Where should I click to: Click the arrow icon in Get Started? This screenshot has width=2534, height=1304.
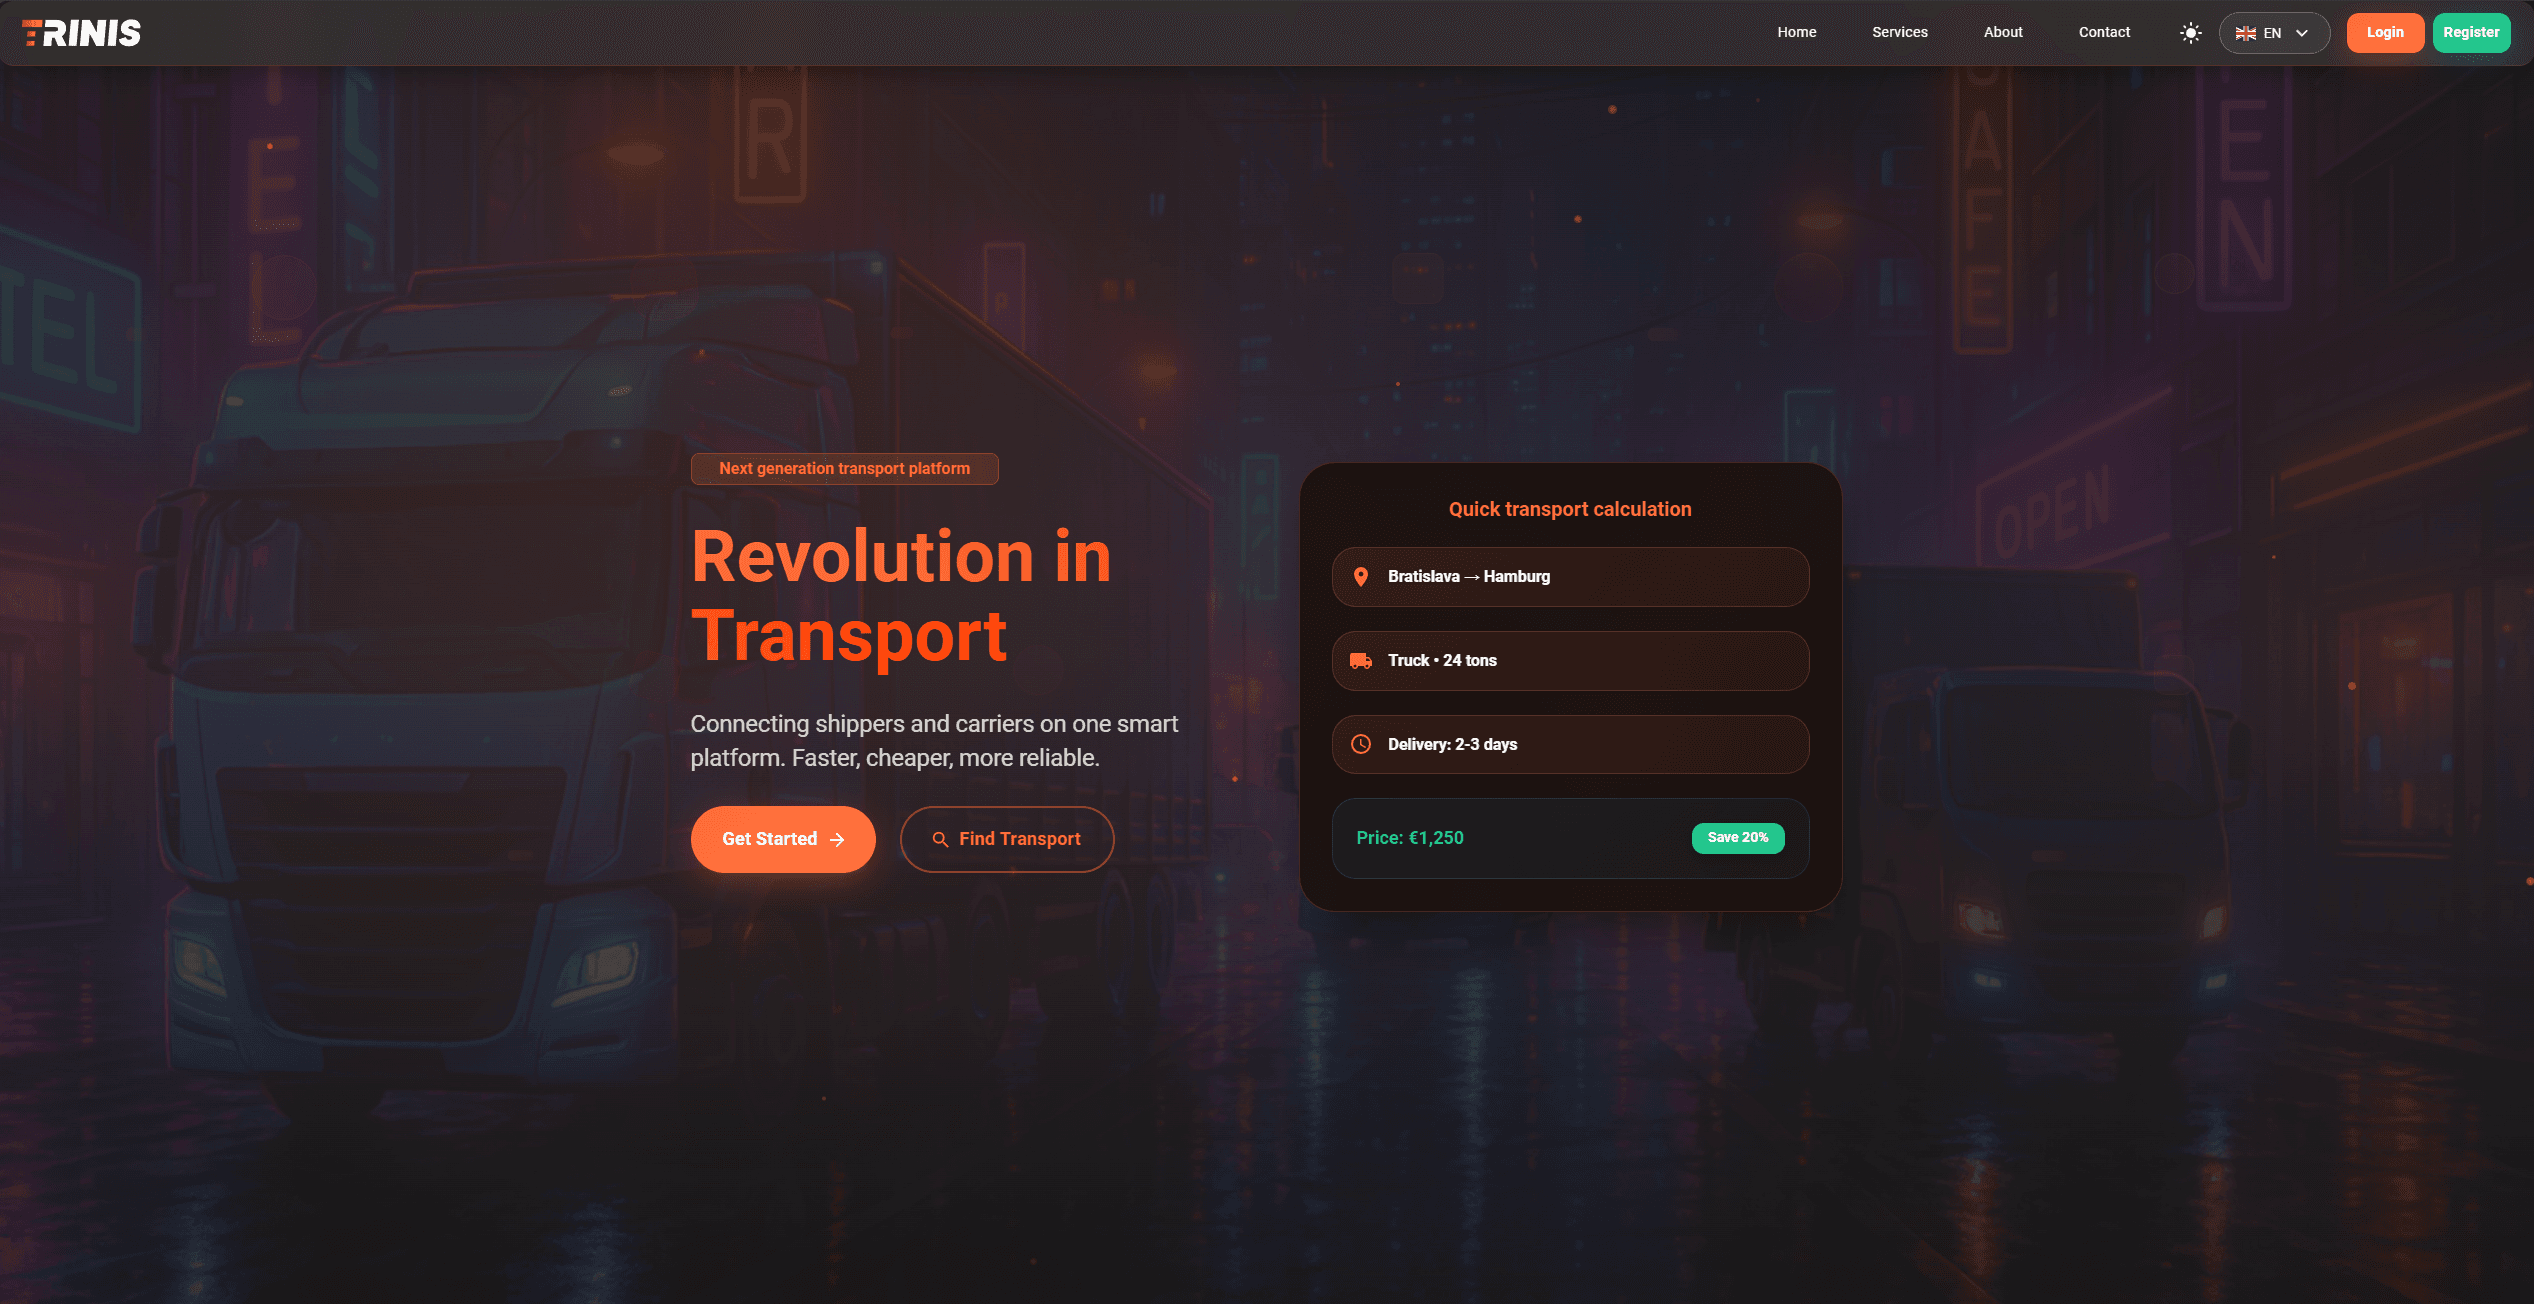tap(837, 840)
